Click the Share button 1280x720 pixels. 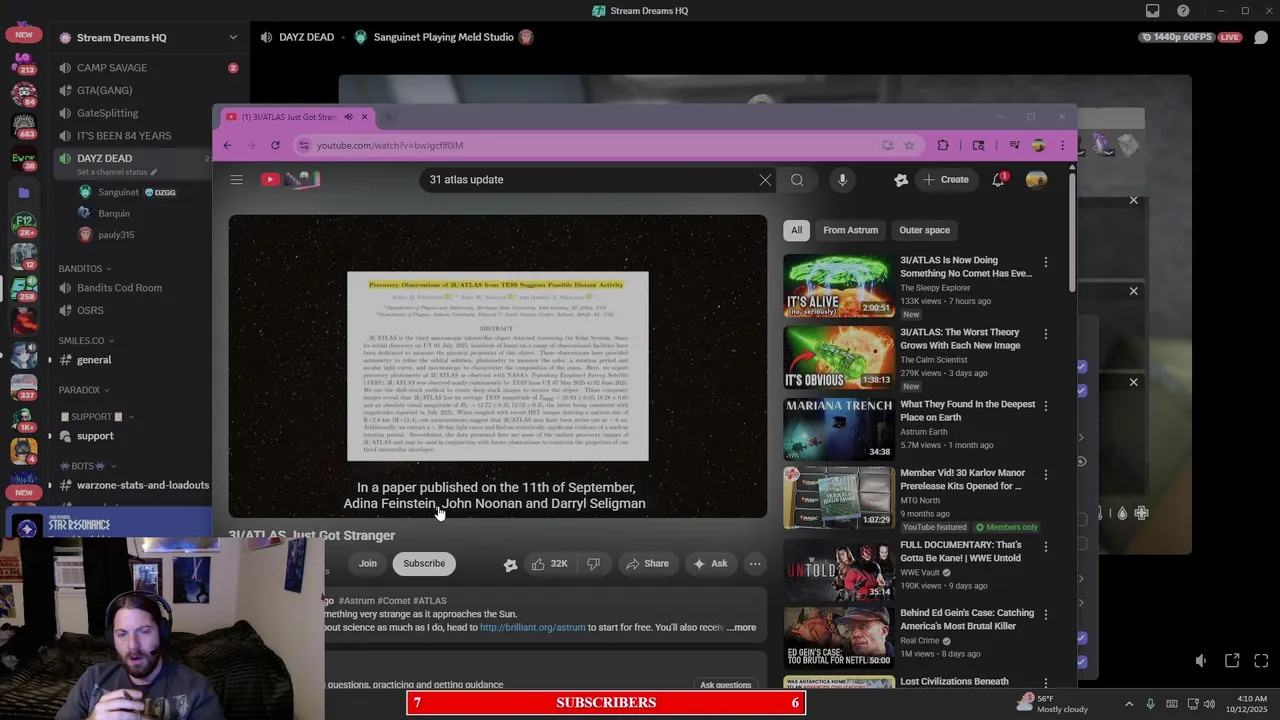click(647, 564)
